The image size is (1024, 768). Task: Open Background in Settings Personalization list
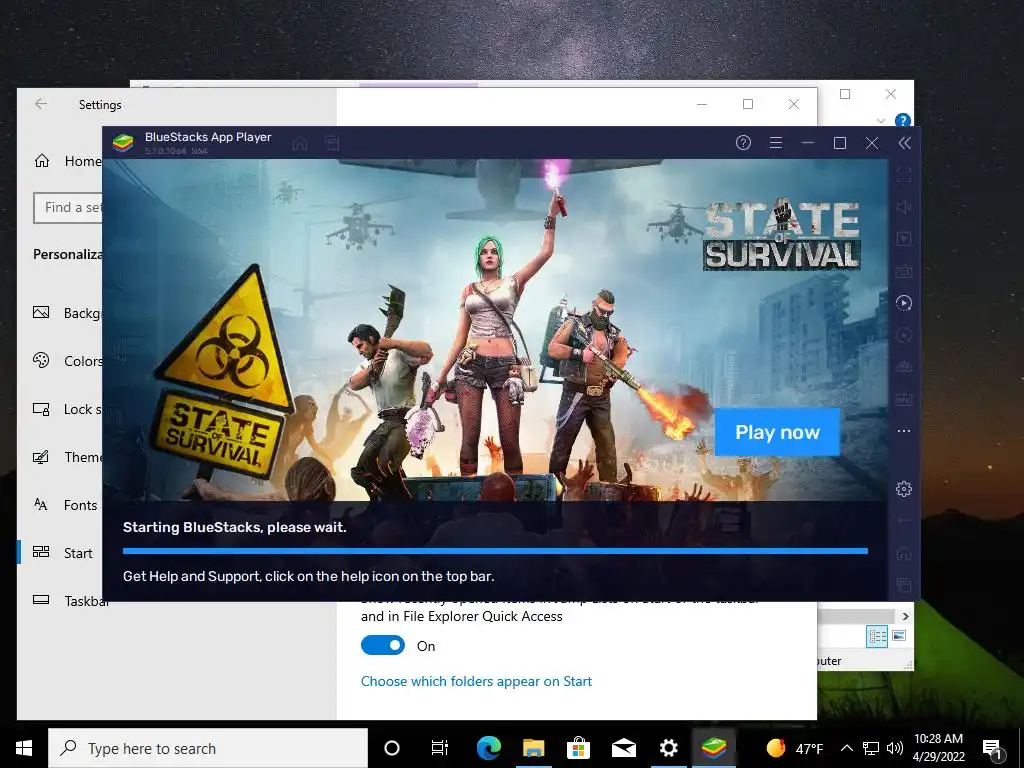[68, 313]
